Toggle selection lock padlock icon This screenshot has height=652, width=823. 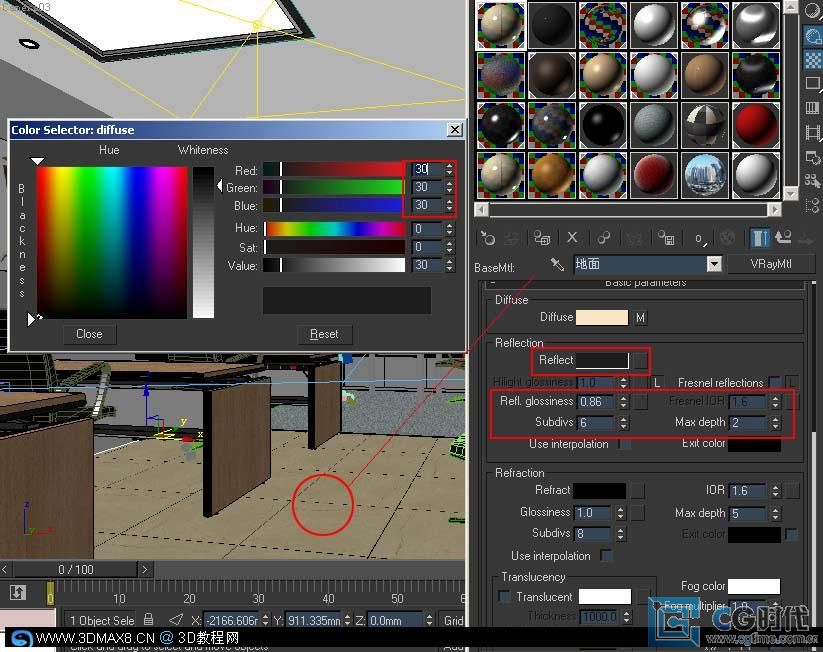149,619
